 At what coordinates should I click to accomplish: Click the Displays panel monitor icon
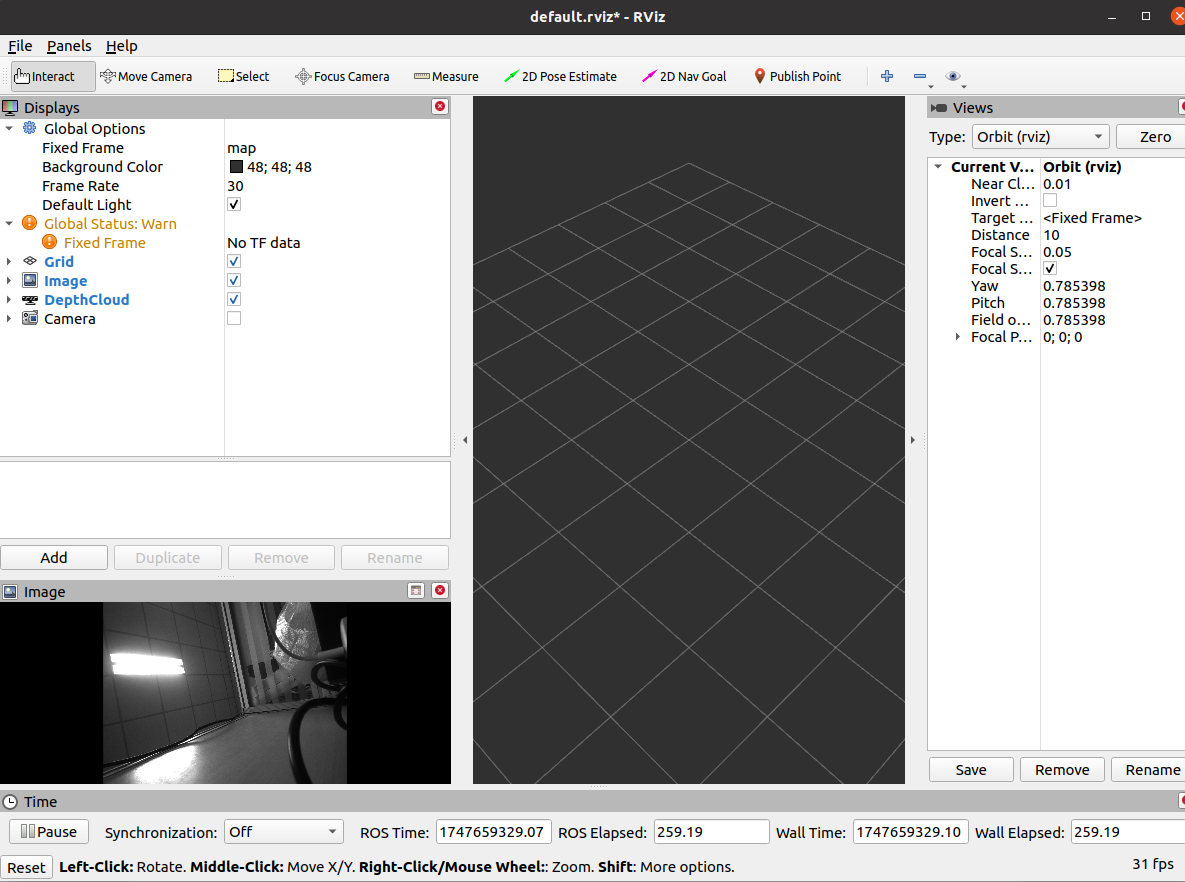10,107
